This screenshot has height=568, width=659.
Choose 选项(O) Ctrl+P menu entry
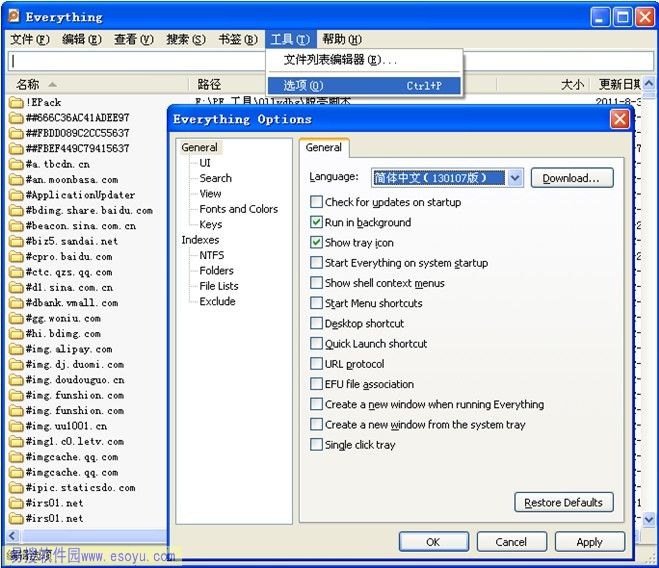point(364,85)
